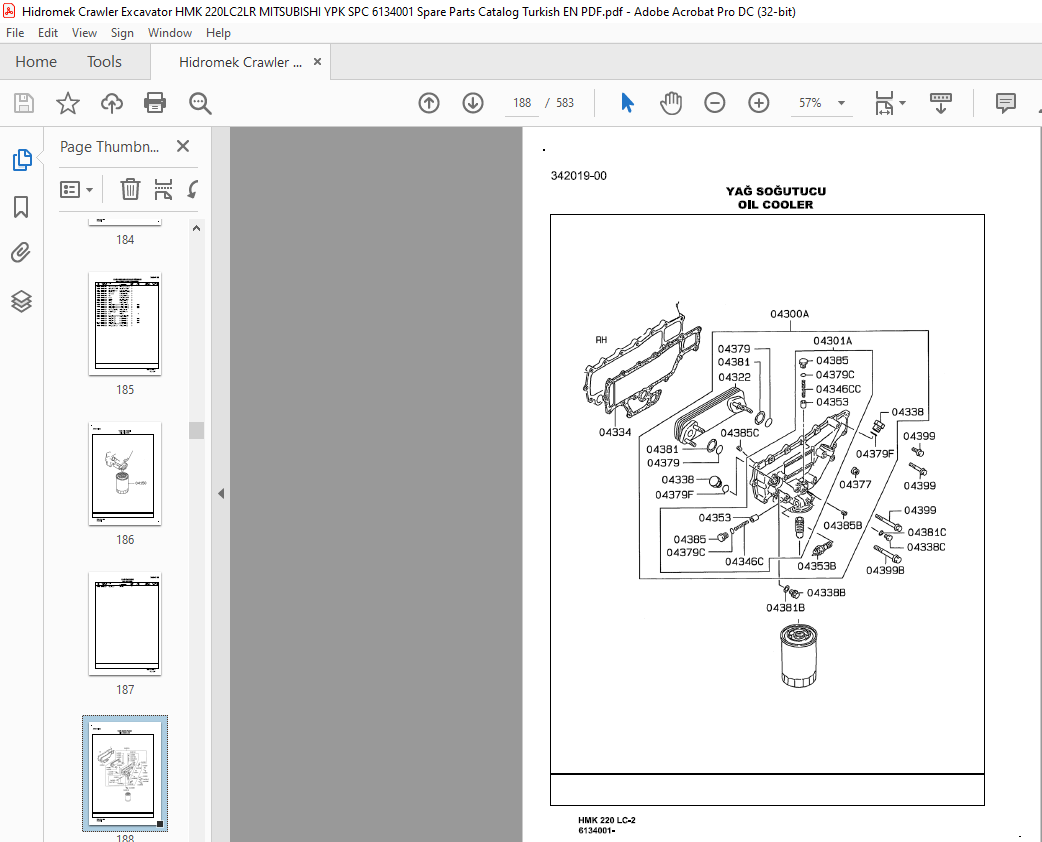Viewport: 1042px width, 842px height.
Task: Select page 186 thumbnail
Action: pyautogui.click(x=125, y=474)
